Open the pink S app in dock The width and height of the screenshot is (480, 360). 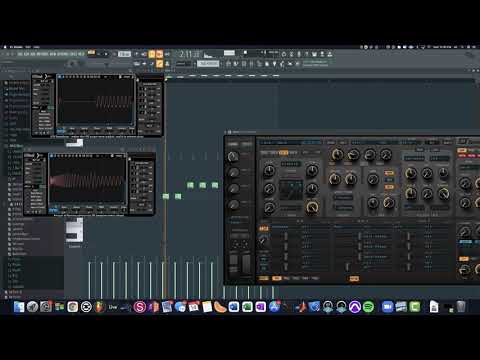(x=140, y=307)
